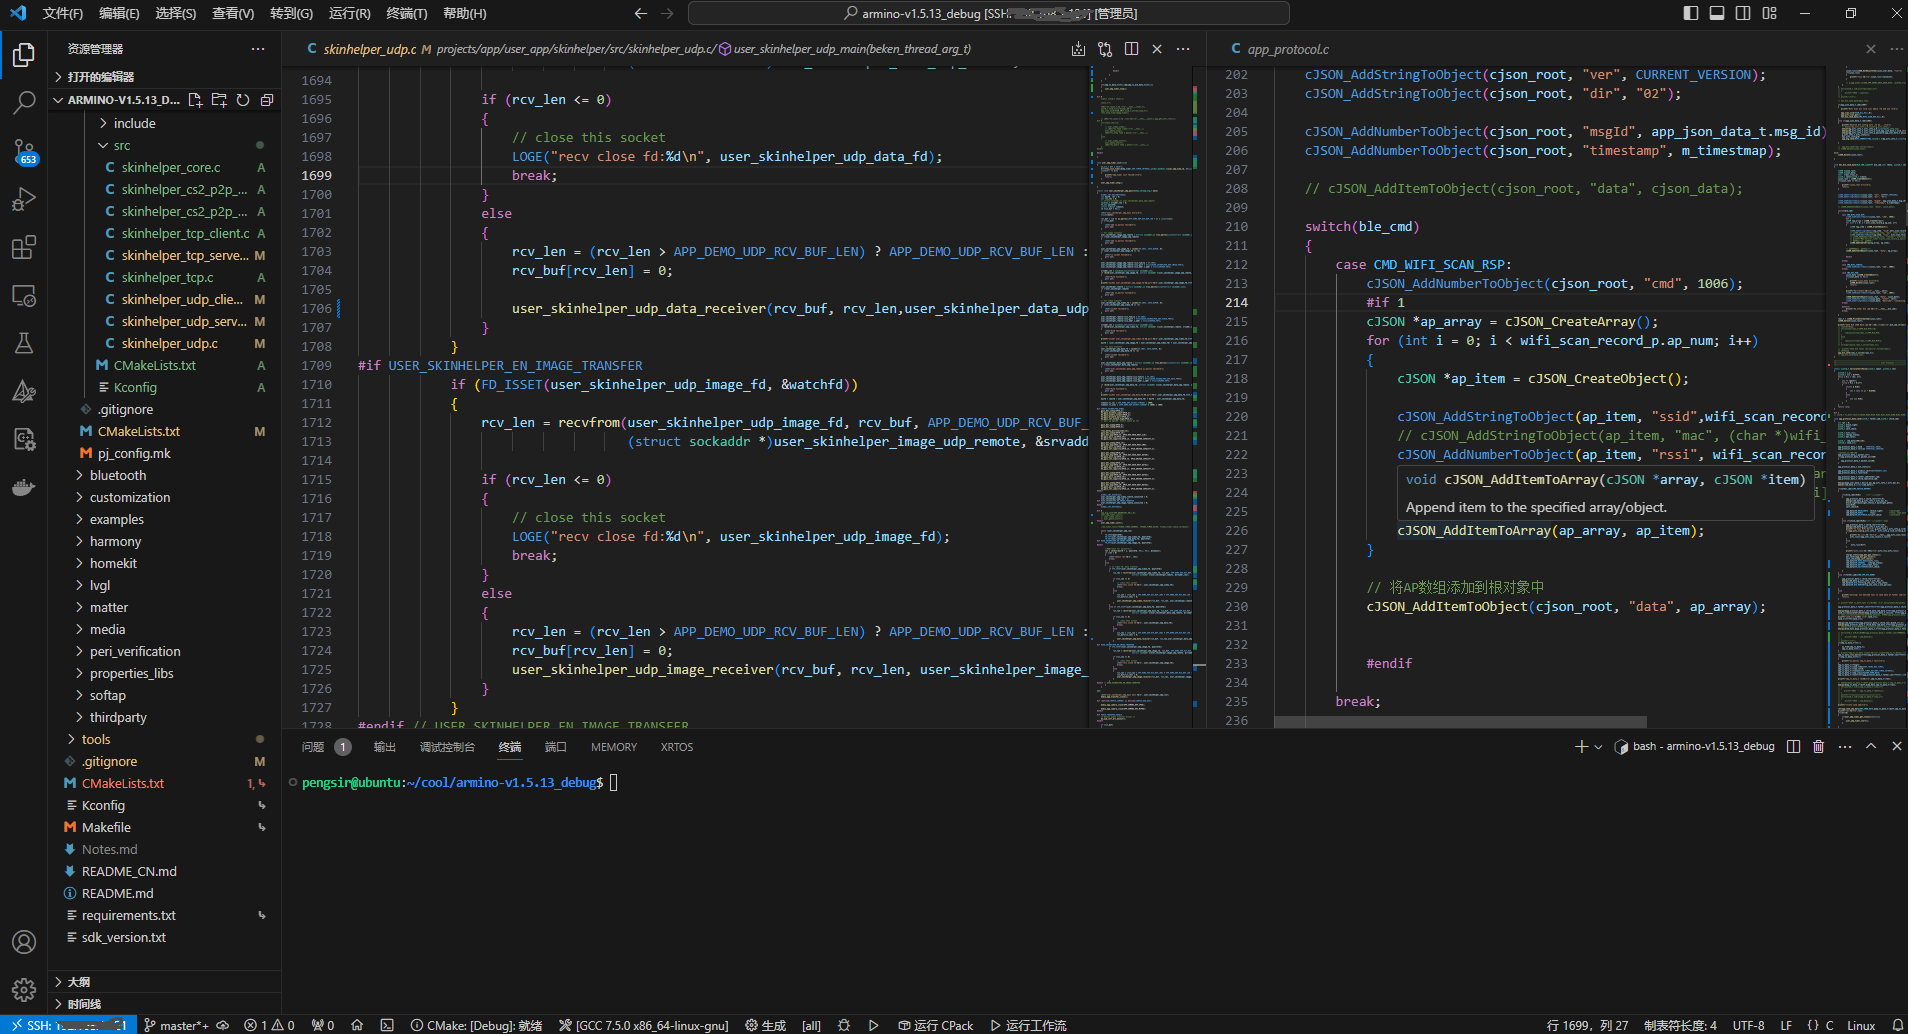Click notifications bell in status bar
Viewport: 1908px width, 1034px height.
pyautogui.click(x=1897, y=1025)
